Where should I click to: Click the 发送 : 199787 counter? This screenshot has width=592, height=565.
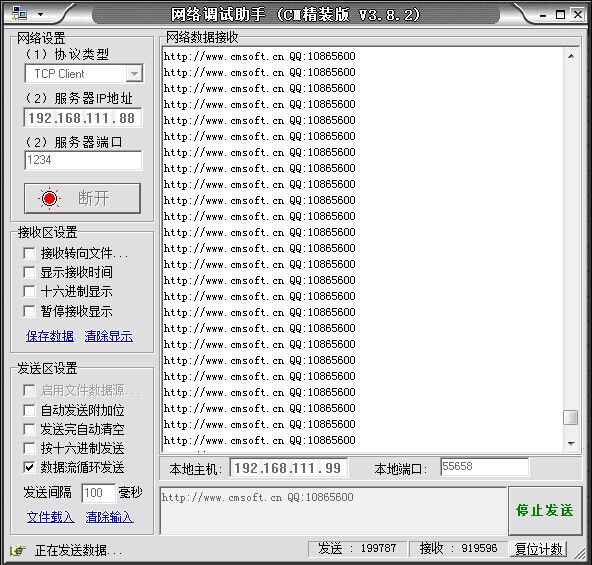pos(357,548)
